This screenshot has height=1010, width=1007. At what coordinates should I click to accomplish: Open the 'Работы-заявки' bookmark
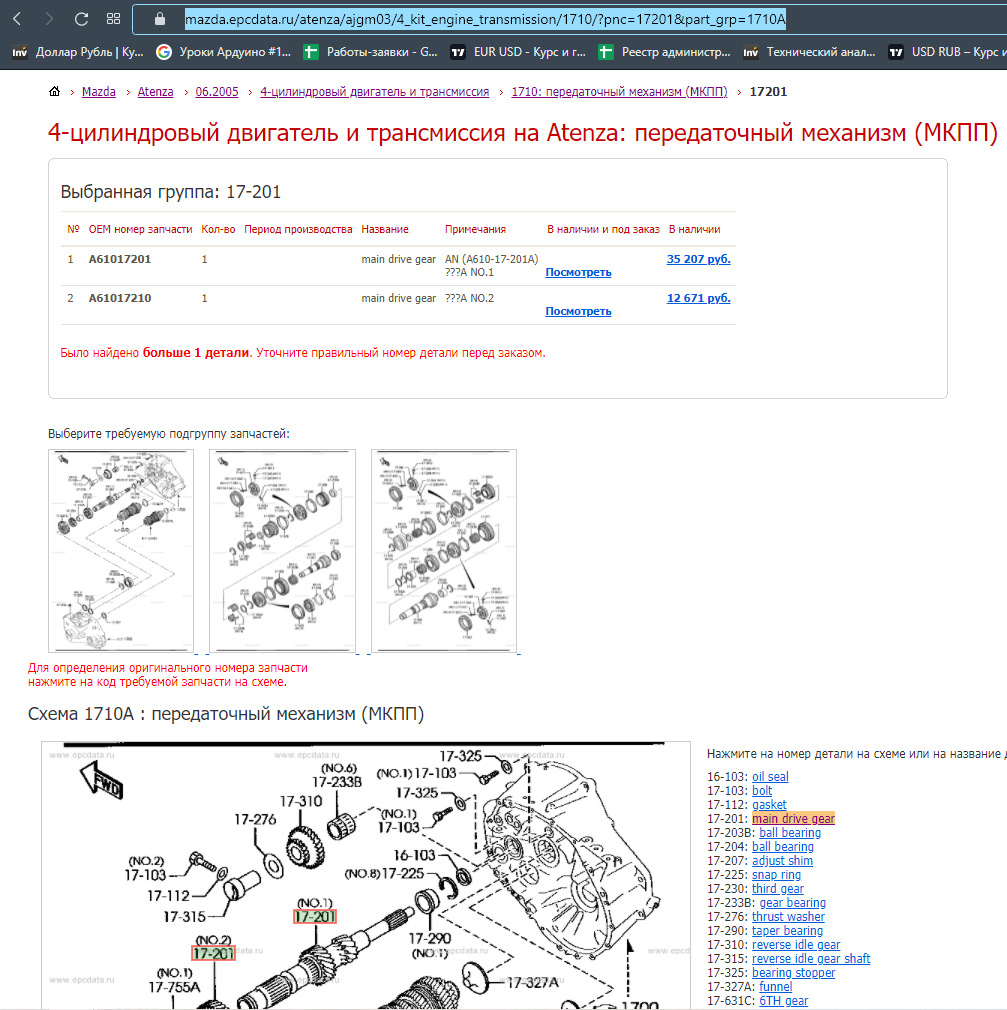[371, 52]
